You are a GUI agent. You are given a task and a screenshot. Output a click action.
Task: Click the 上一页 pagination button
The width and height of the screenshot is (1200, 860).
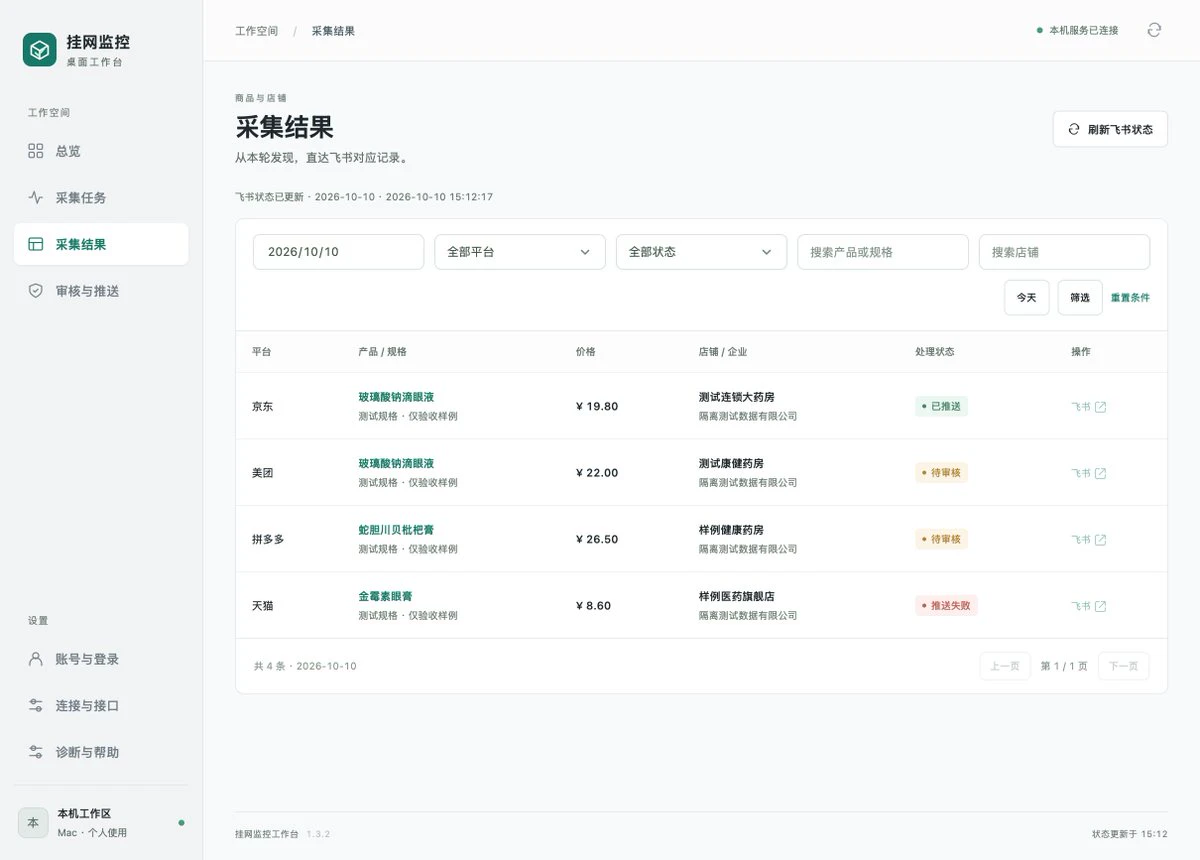pyautogui.click(x=1005, y=666)
